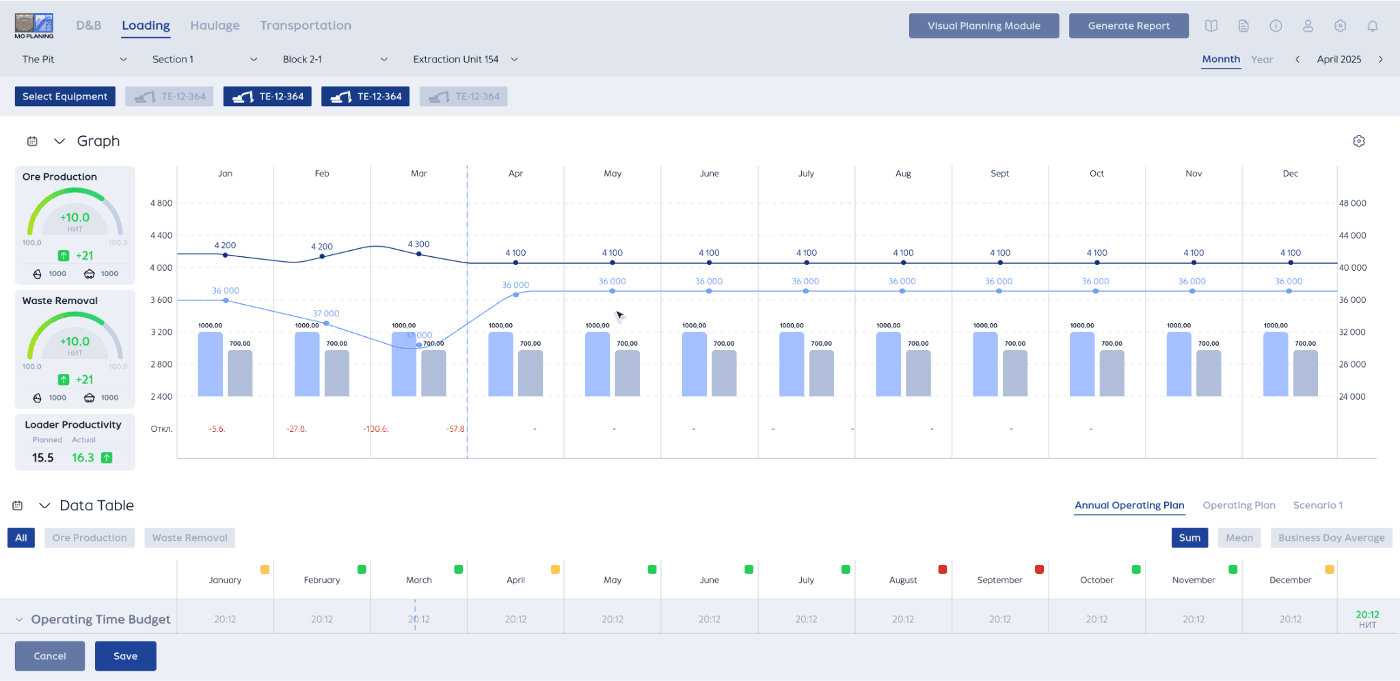
Task: Open the user profile icon
Action: (1307, 26)
